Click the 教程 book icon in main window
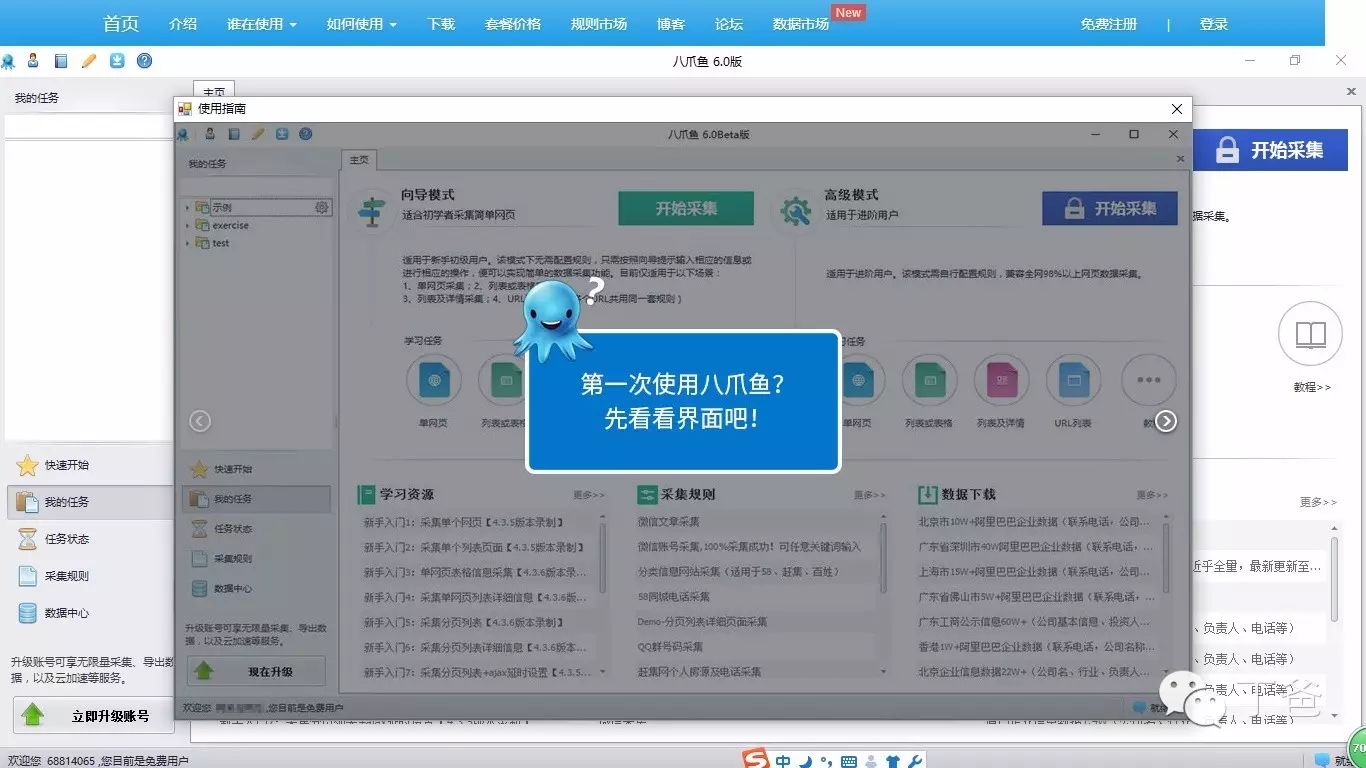The height and width of the screenshot is (768, 1366). coord(1310,334)
